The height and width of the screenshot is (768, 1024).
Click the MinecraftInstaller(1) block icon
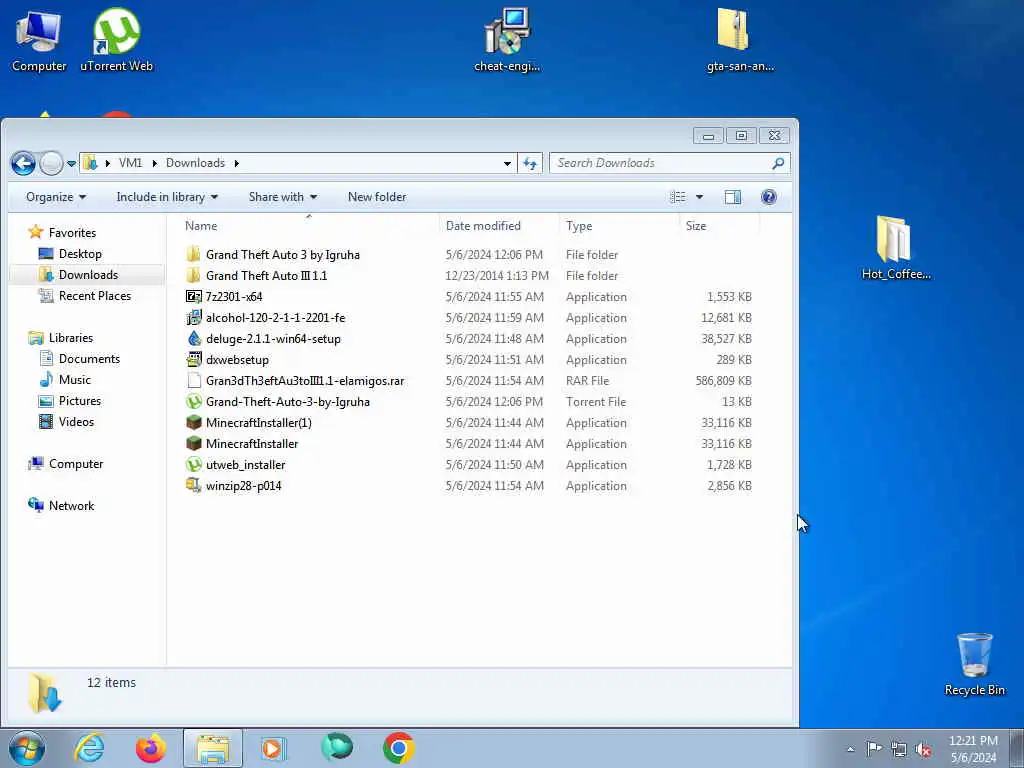point(193,423)
